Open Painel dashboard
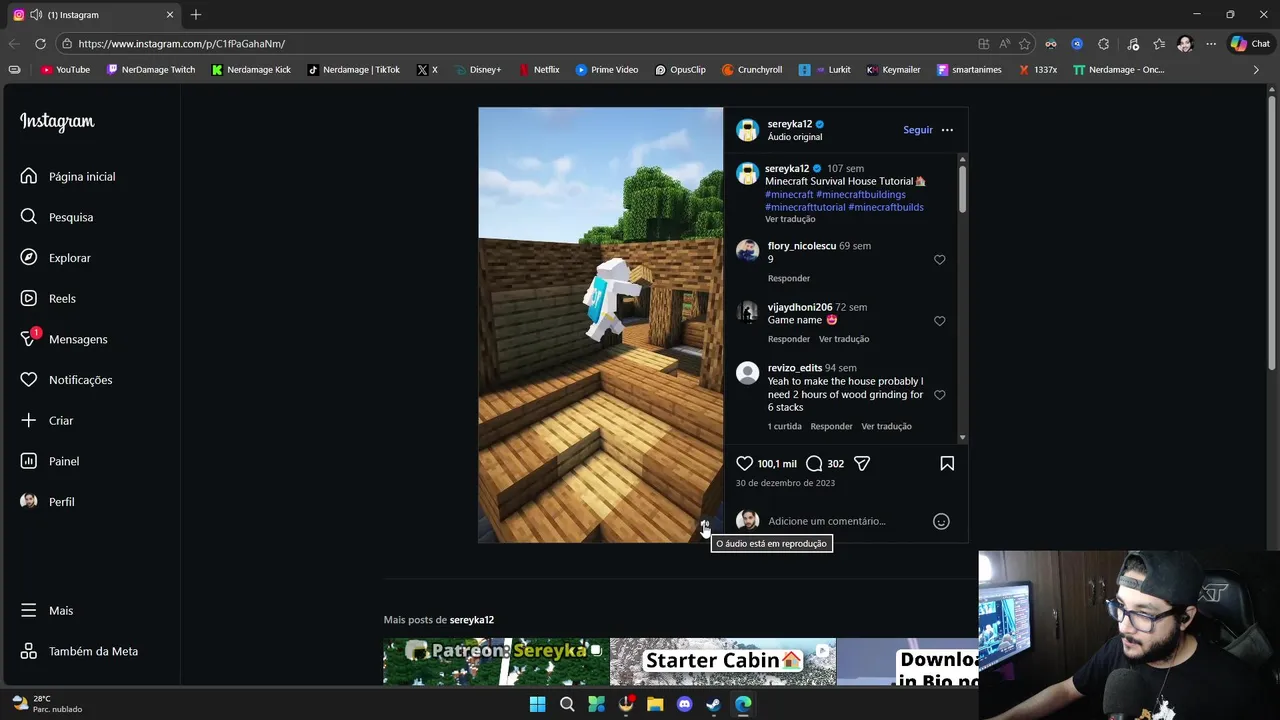 coord(50,461)
